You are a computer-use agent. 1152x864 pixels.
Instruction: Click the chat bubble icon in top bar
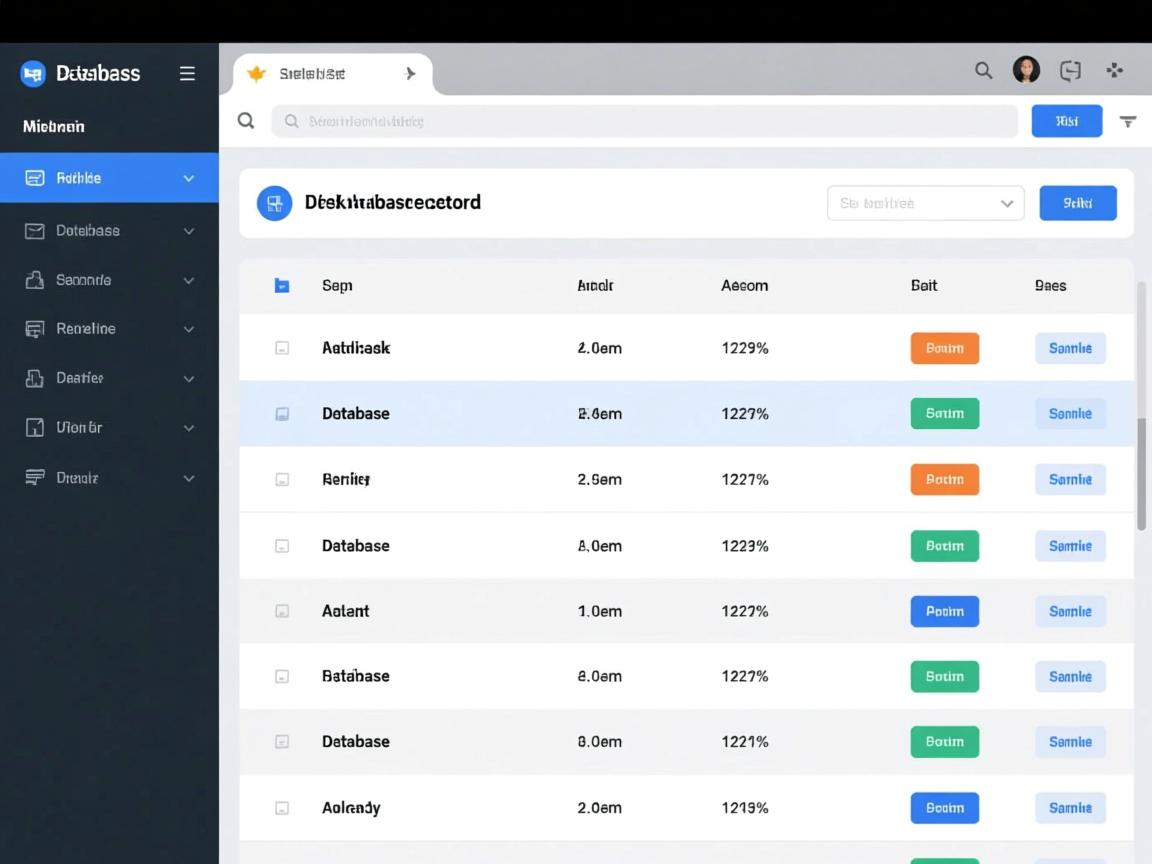(x=1070, y=70)
